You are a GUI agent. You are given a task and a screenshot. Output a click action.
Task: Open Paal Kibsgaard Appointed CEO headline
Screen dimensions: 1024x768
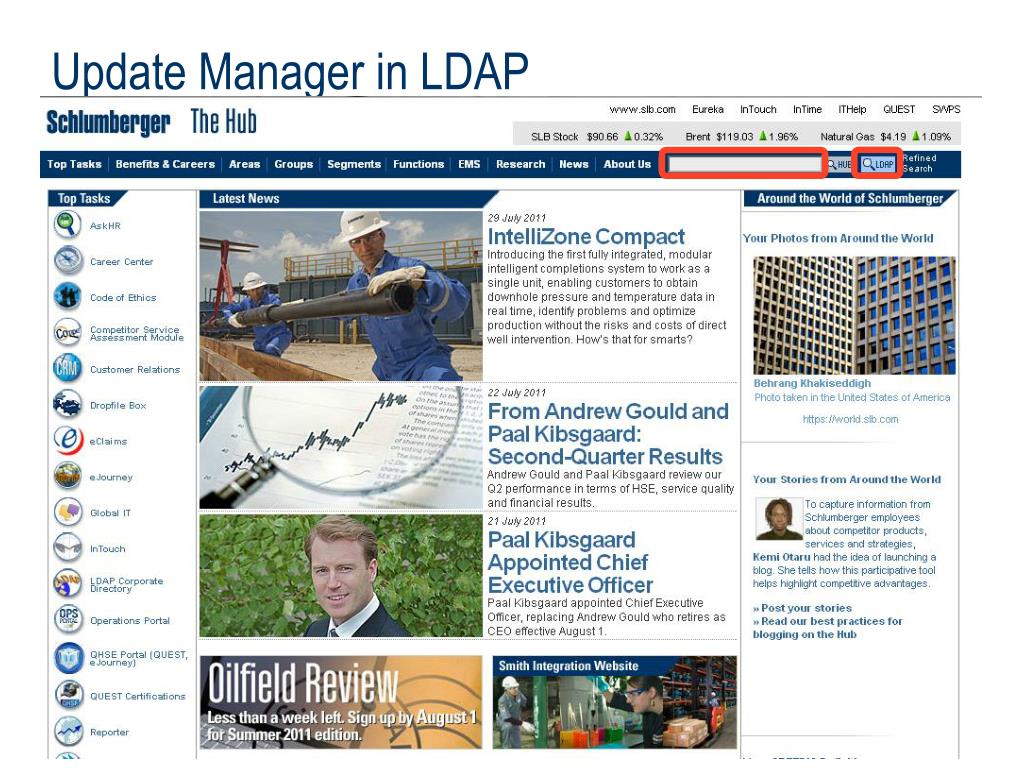point(570,562)
